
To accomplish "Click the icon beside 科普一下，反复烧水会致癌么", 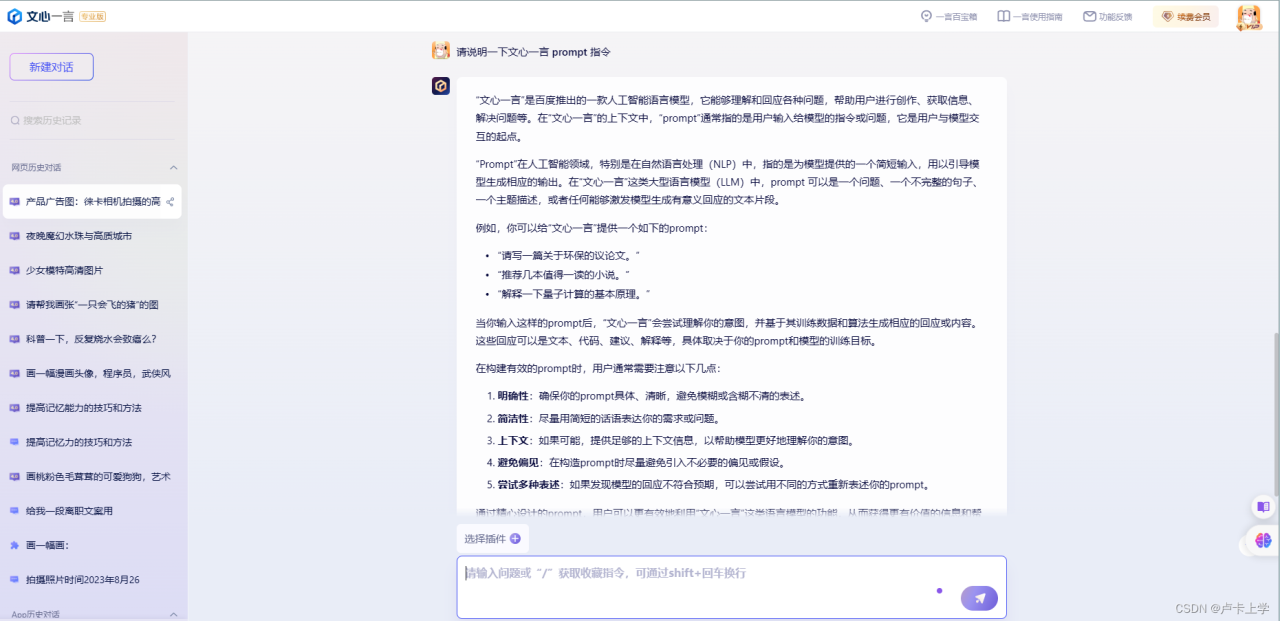I will [x=14, y=339].
